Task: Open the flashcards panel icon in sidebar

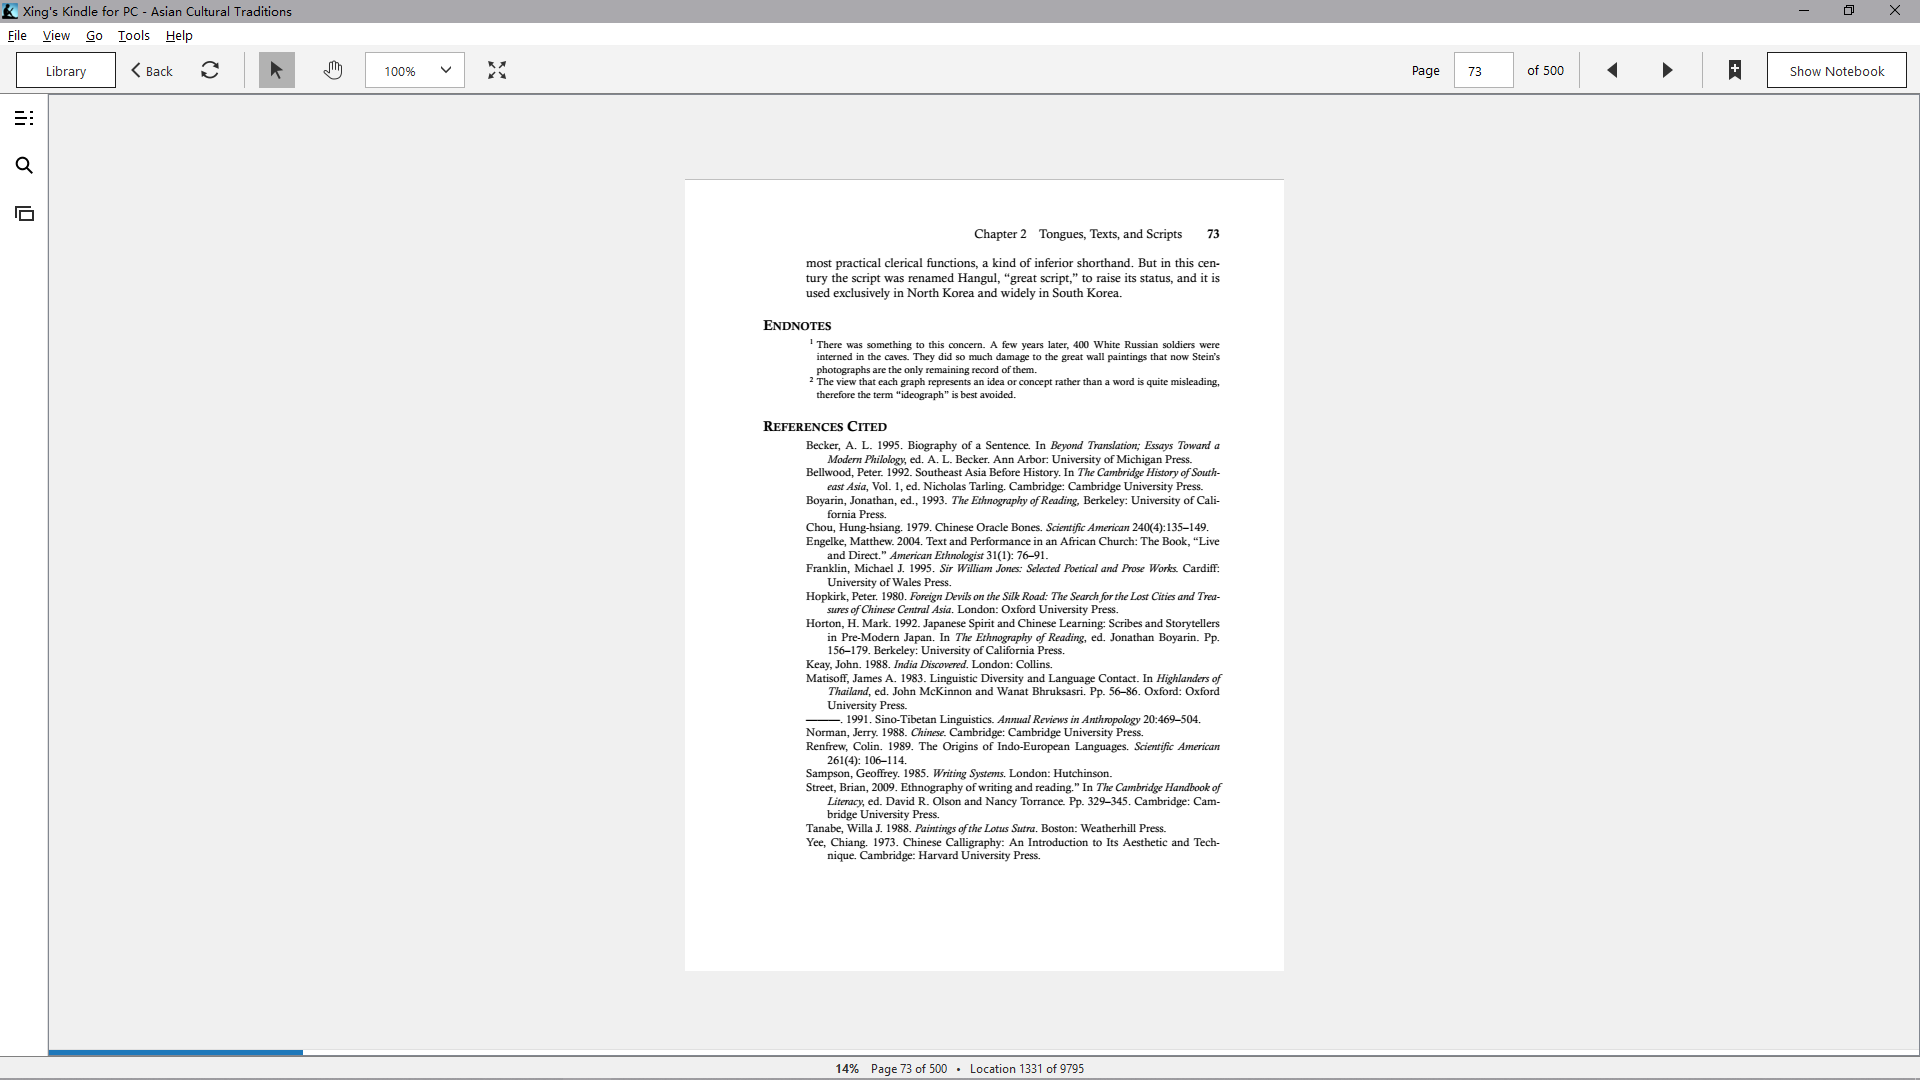Action: pyautogui.click(x=24, y=214)
